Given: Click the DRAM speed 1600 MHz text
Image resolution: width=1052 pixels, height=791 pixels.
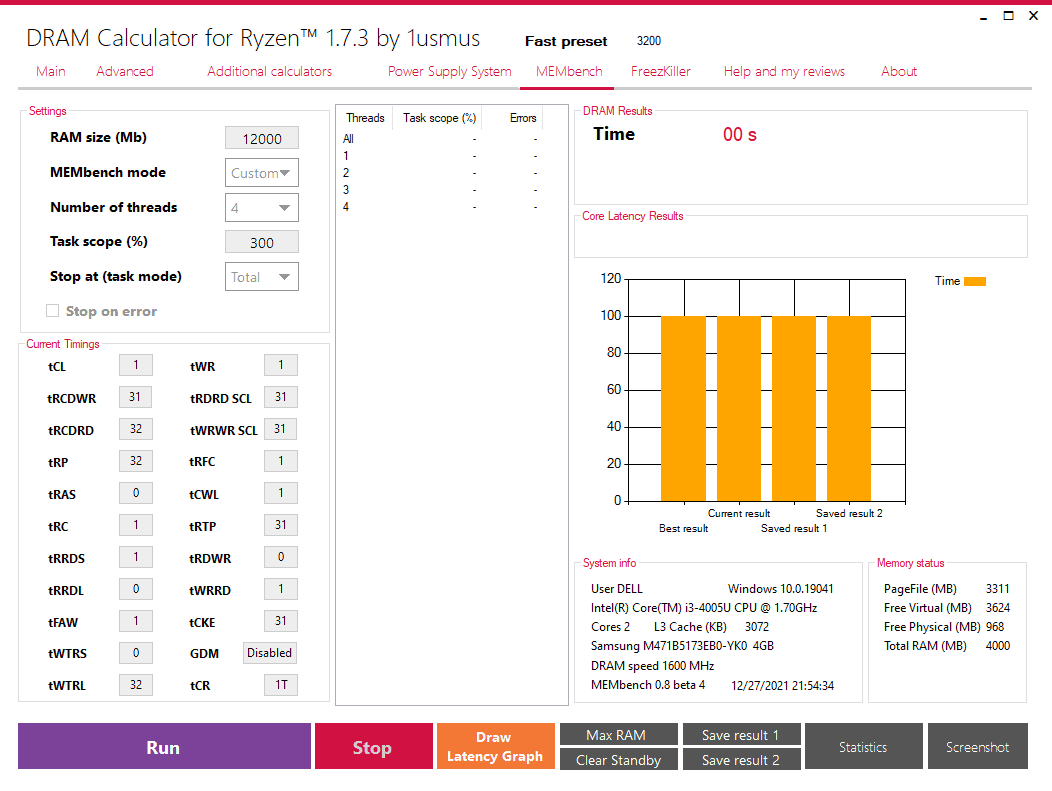Looking at the screenshot, I should (x=652, y=666).
